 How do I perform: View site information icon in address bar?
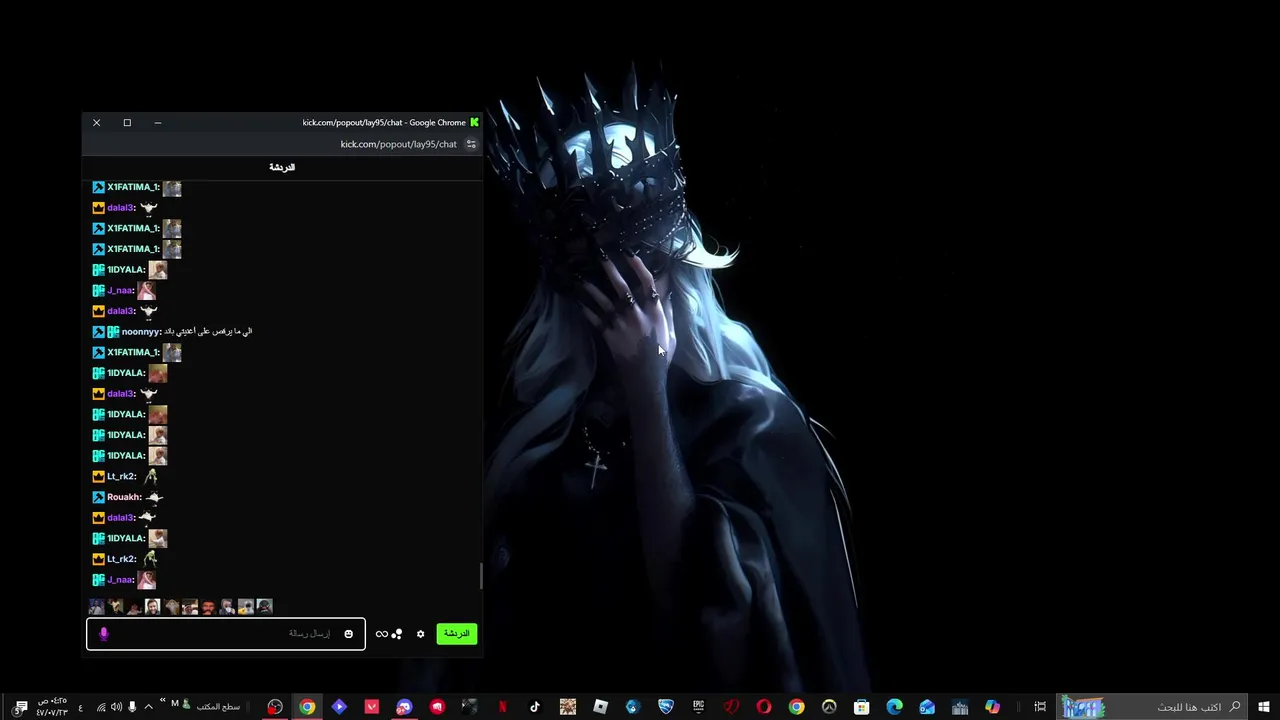[471, 144]
